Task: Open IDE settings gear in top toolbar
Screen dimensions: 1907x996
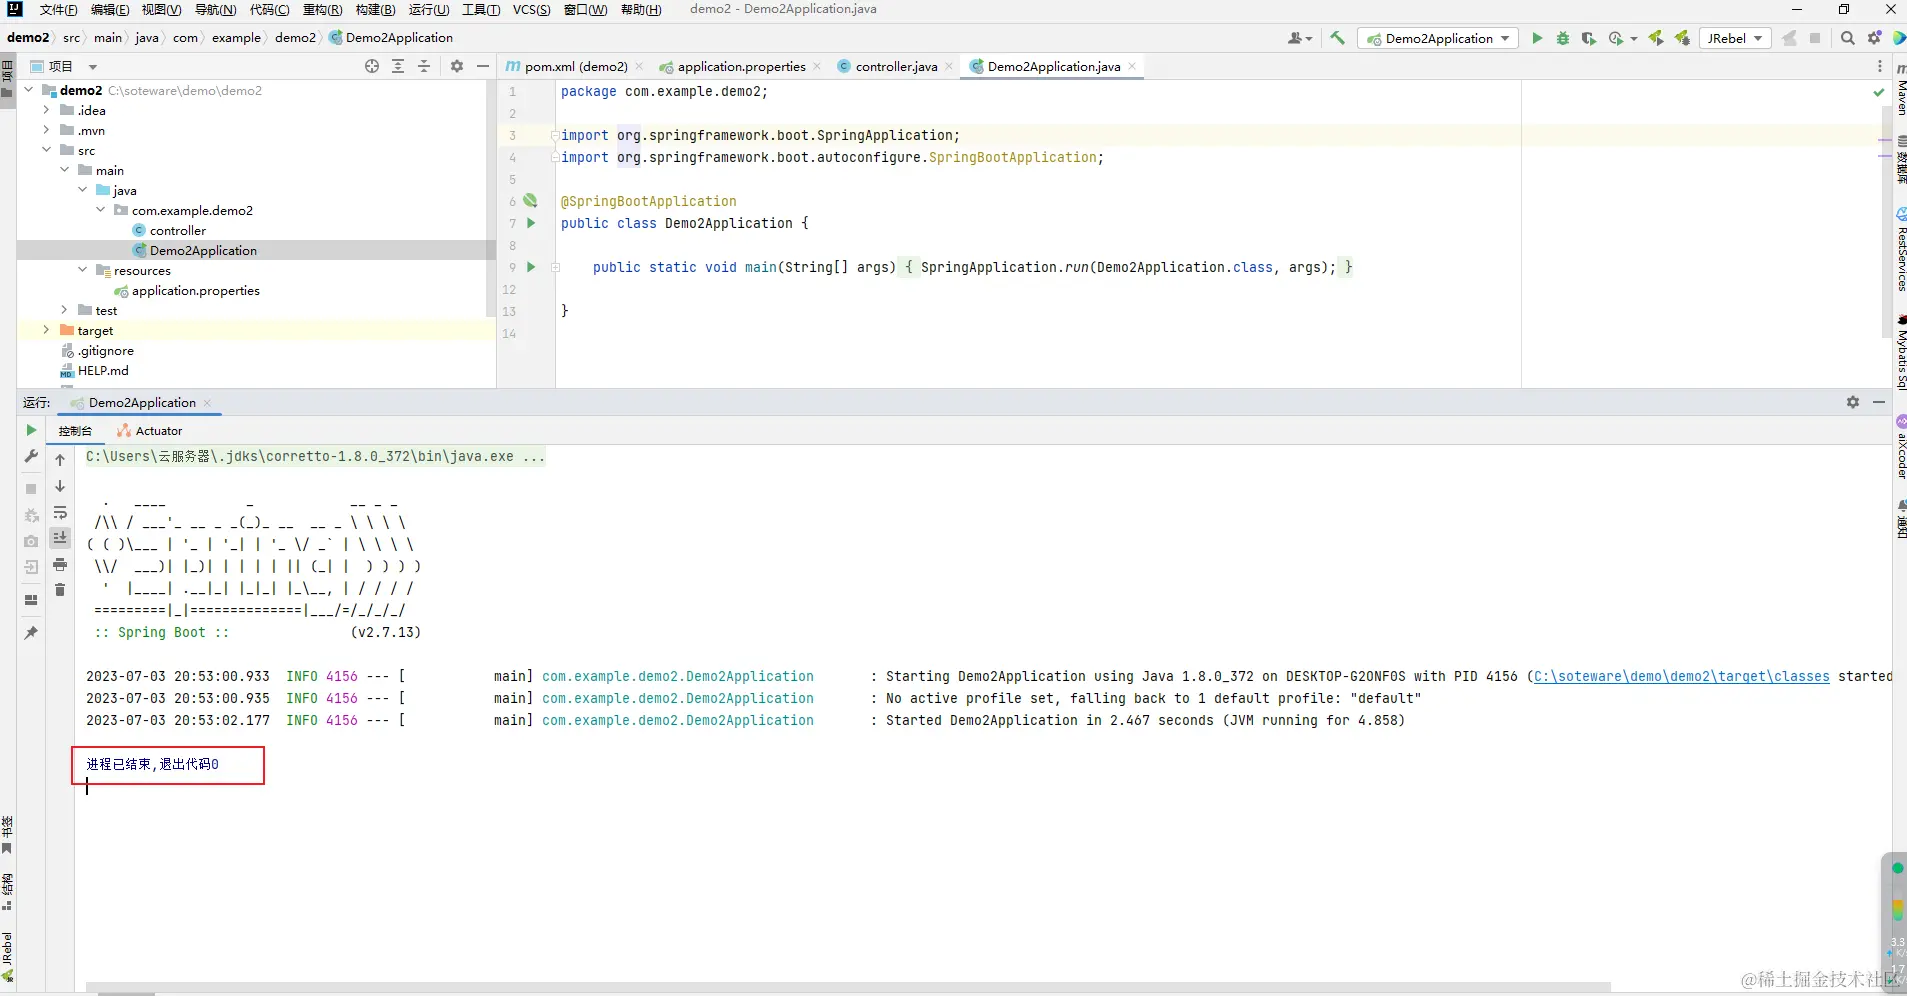Action: tap(1875, 38)
